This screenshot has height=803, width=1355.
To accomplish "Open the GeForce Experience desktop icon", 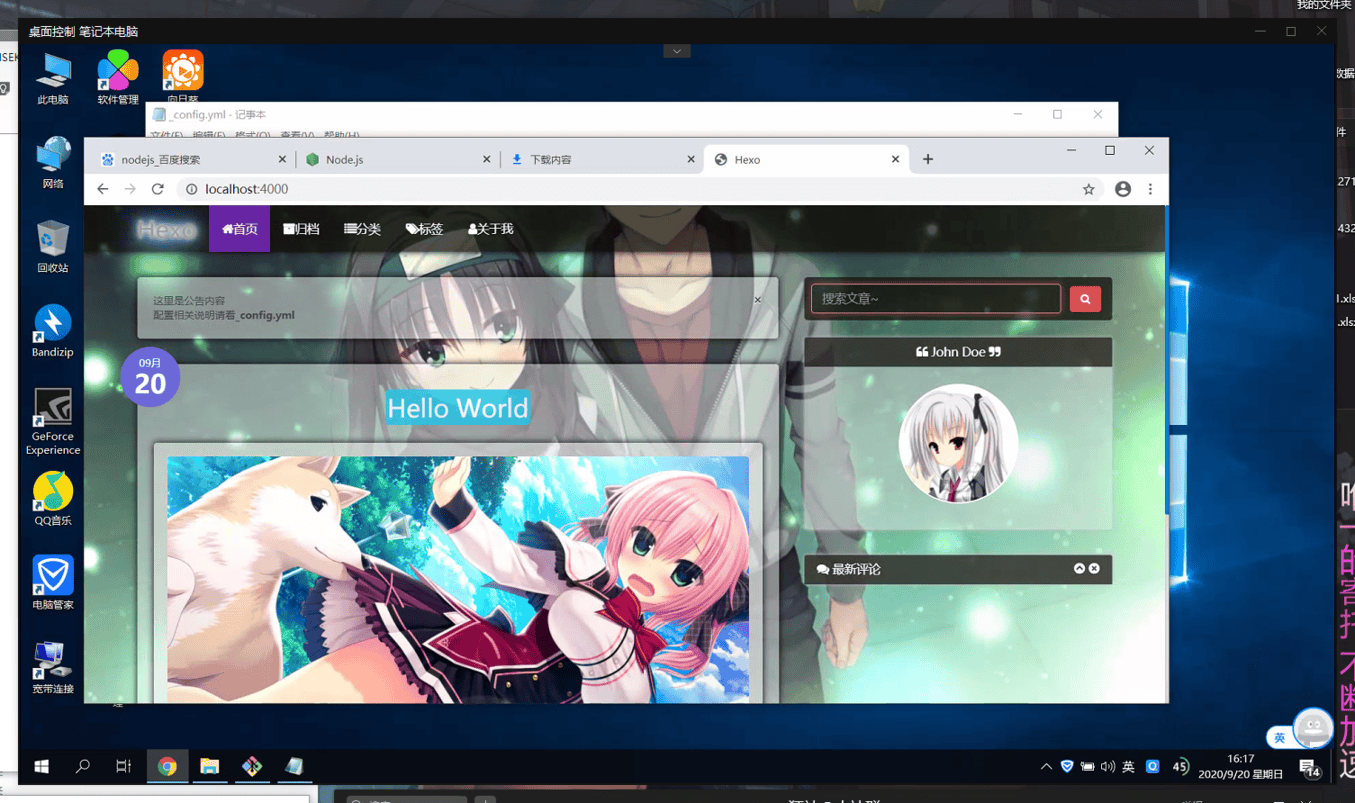I will click(x=52, y=420).
